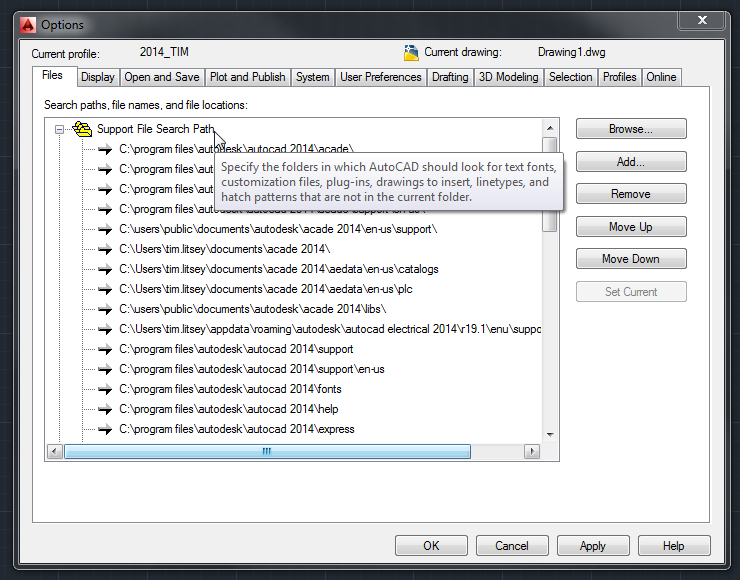Click arrow icon beside acade 2014\en-us\support path
The width and height of the screenshot is (740, 580).
105,229
